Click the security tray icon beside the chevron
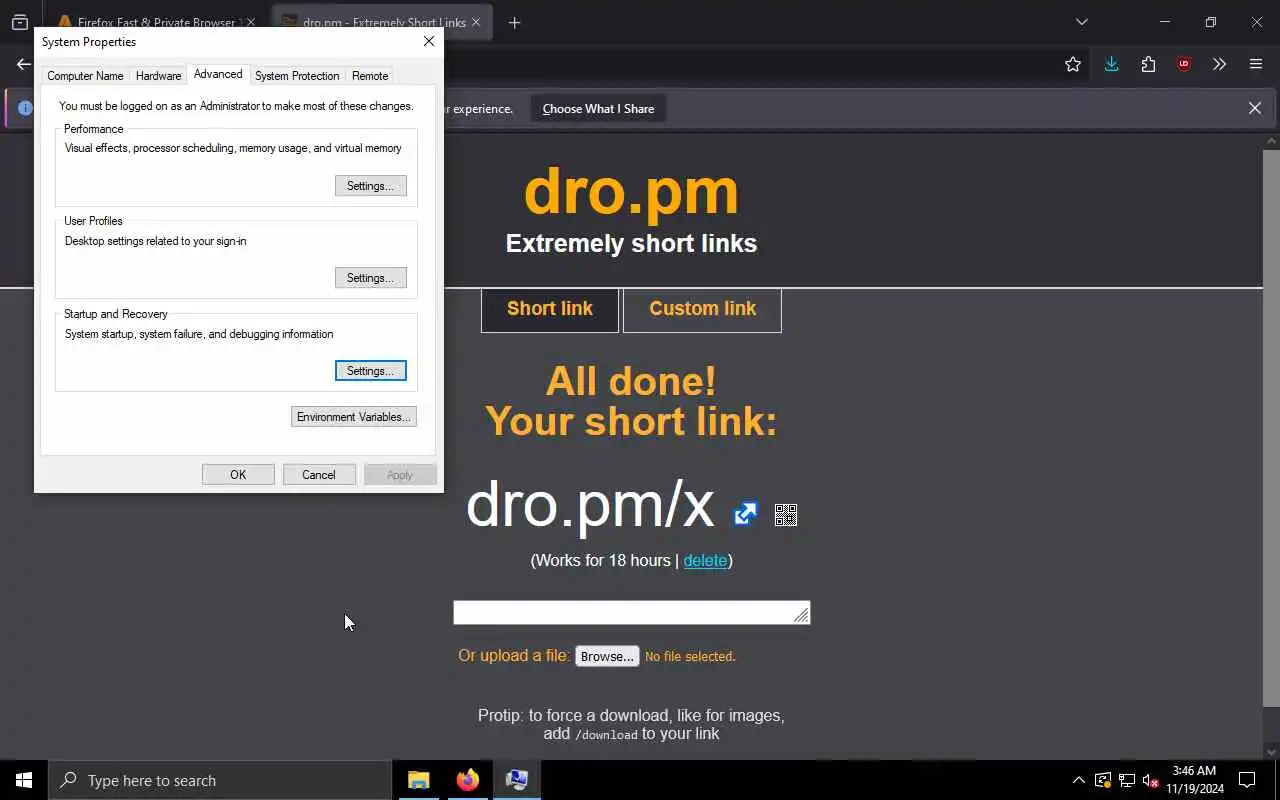1280x800 pixels. pyautogui.click(x=1103, y=780)
